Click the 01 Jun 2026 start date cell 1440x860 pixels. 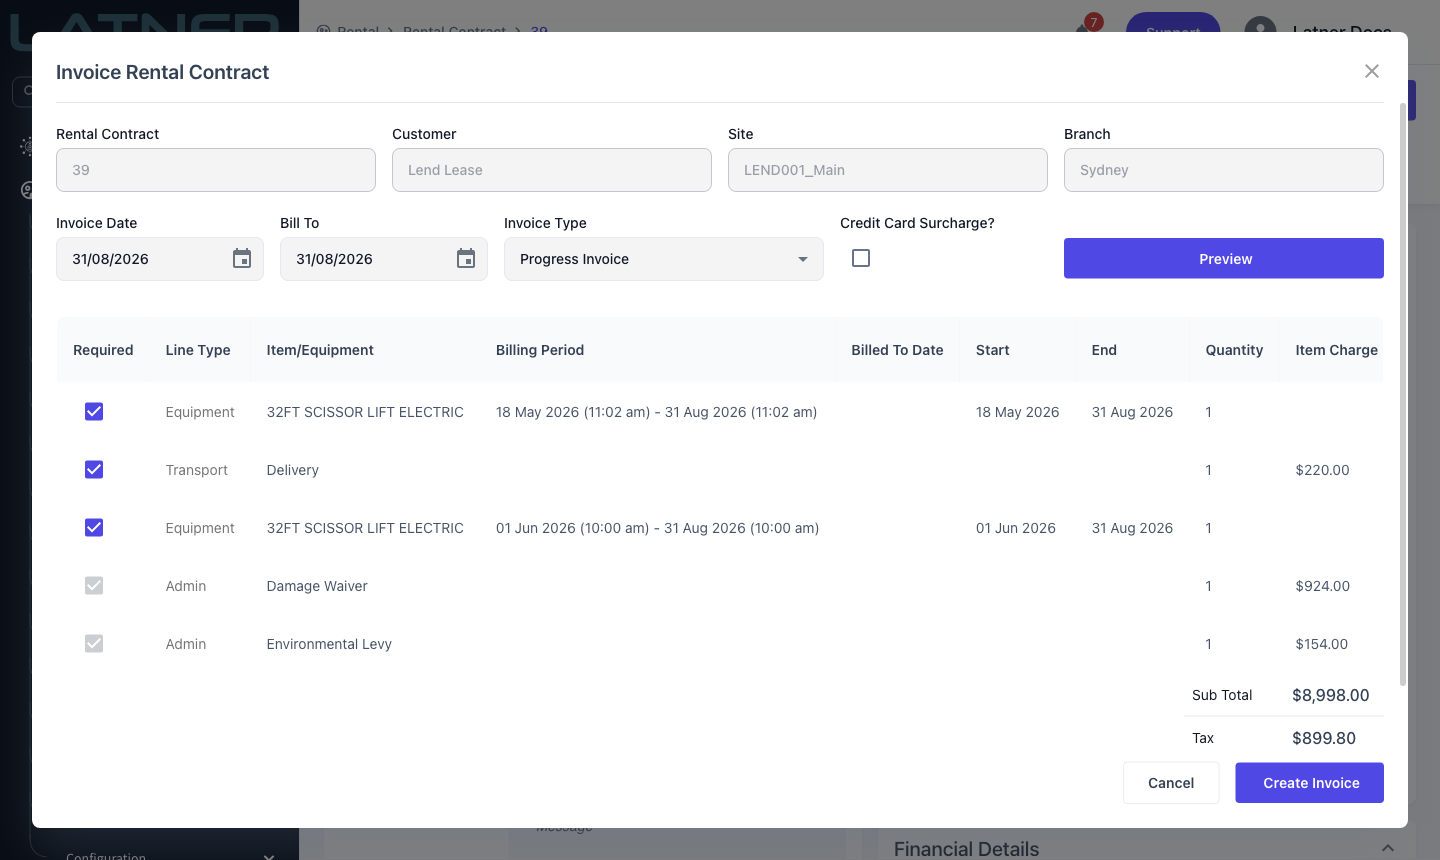pyautogui.click(x=1016, y=528)
